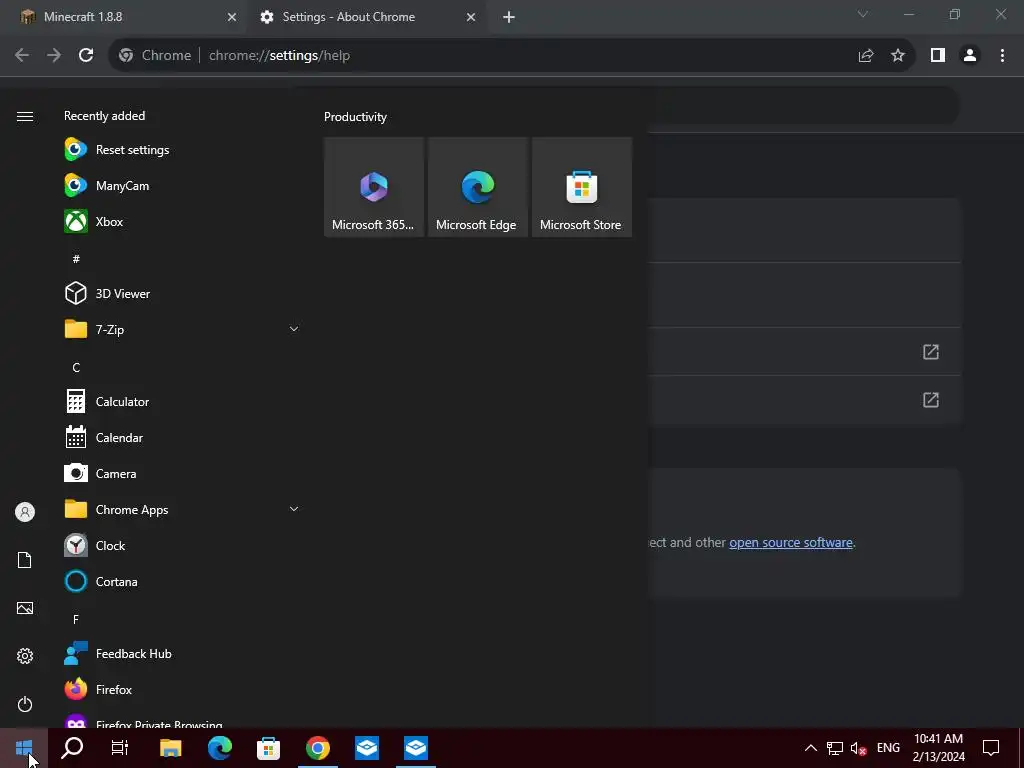Open the Xbox app

click(x=182, y=221)
